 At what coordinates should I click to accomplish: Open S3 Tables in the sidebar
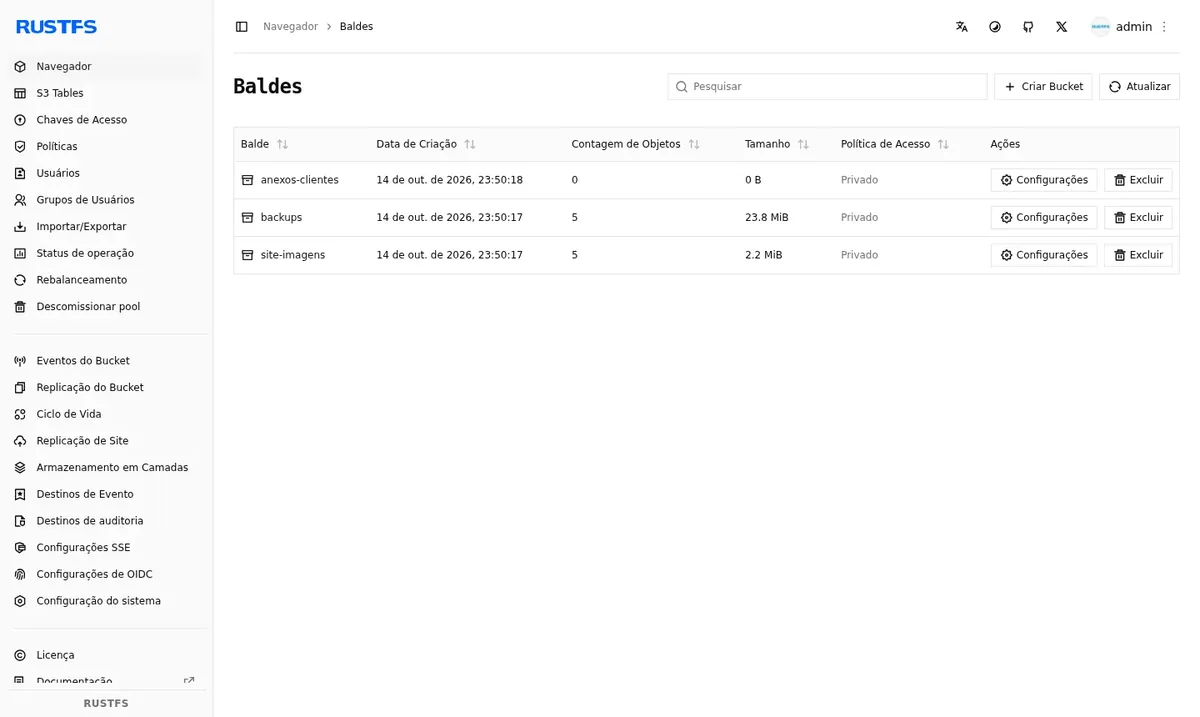tap(106, 93)
